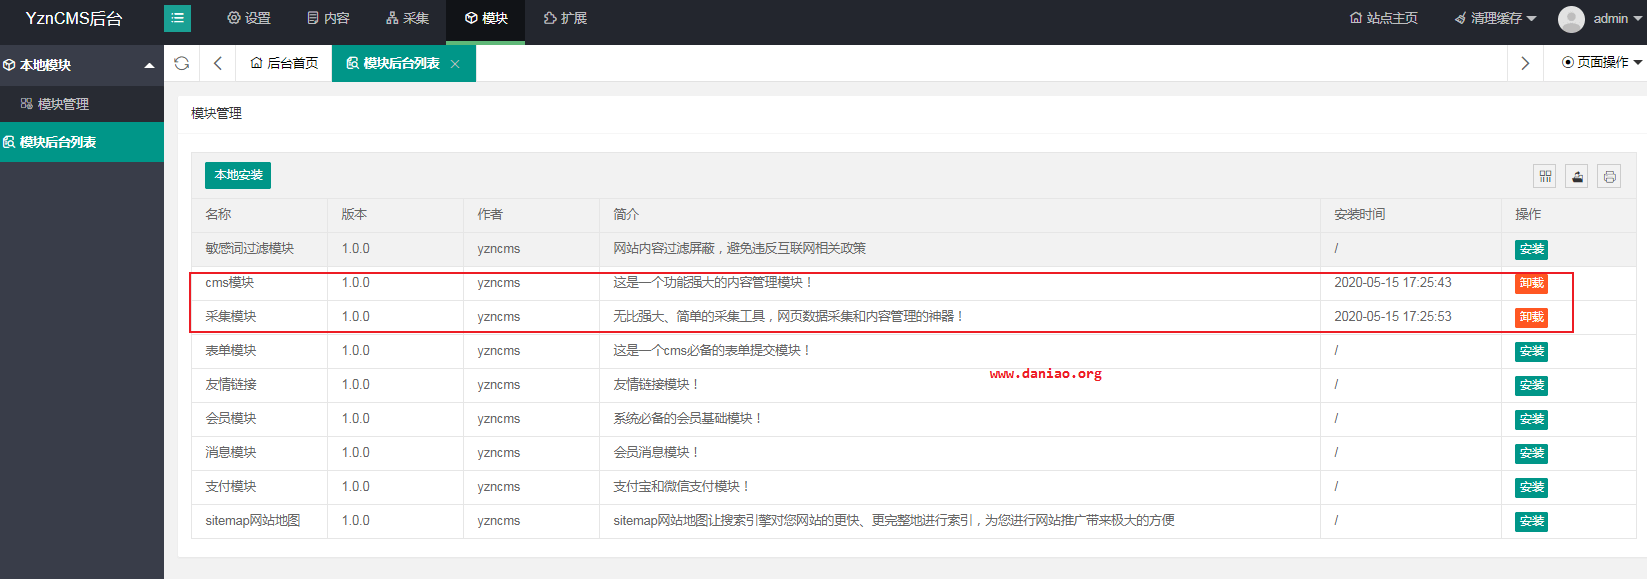1647x579 pixels.
Task: Open column filter grid icon
Action: click(1545, 176)
